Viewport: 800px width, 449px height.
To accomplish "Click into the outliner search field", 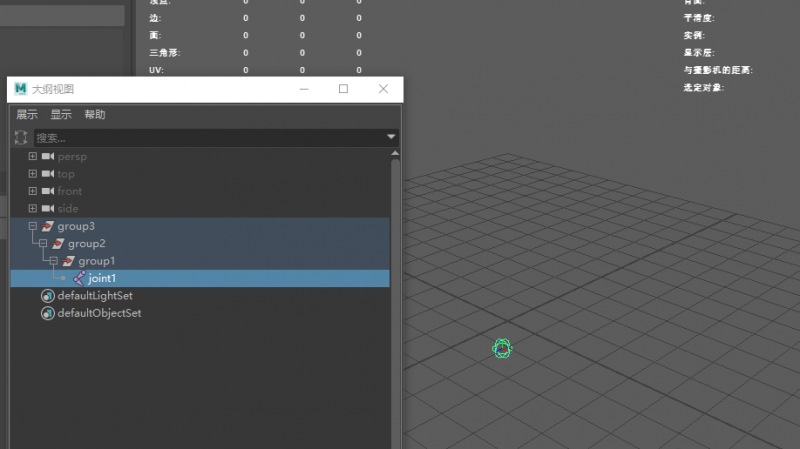I will [210, 138].
